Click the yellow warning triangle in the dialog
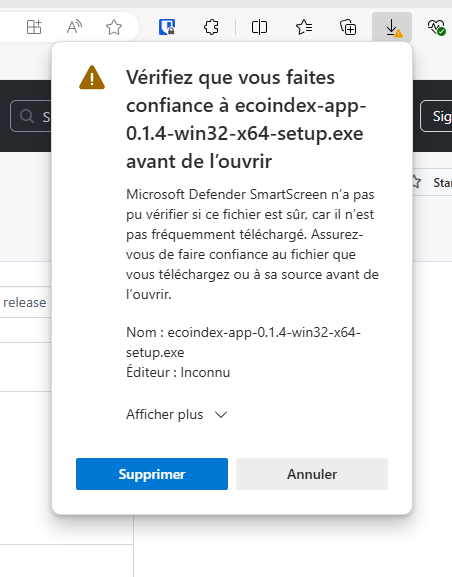 92,78
